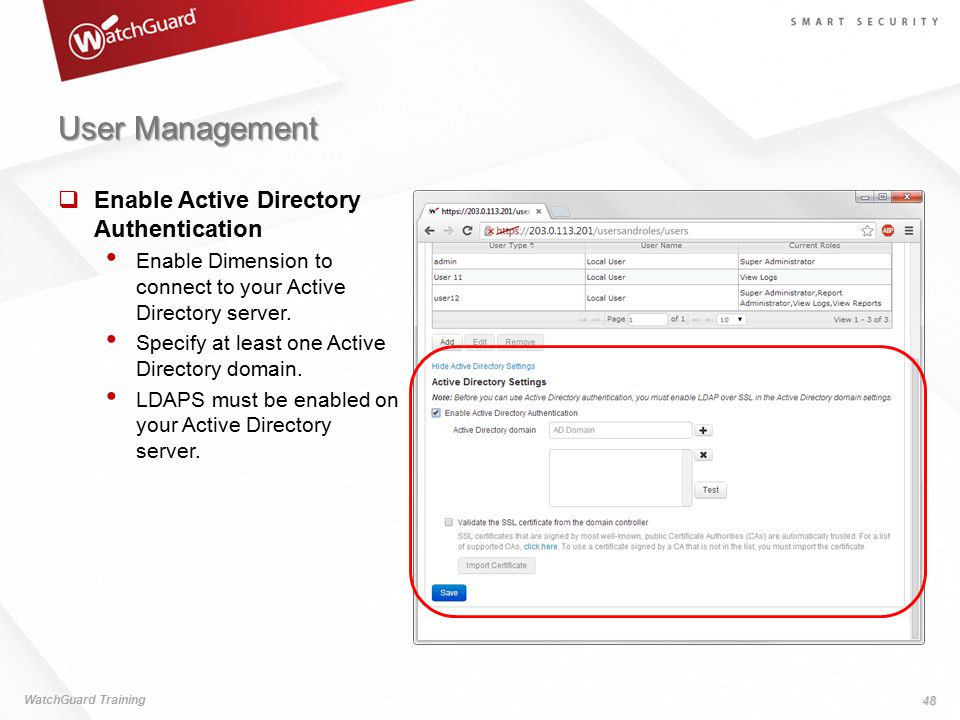The image size is (960, 720).
Task: Click the browser back arrow
Action: 430,231
